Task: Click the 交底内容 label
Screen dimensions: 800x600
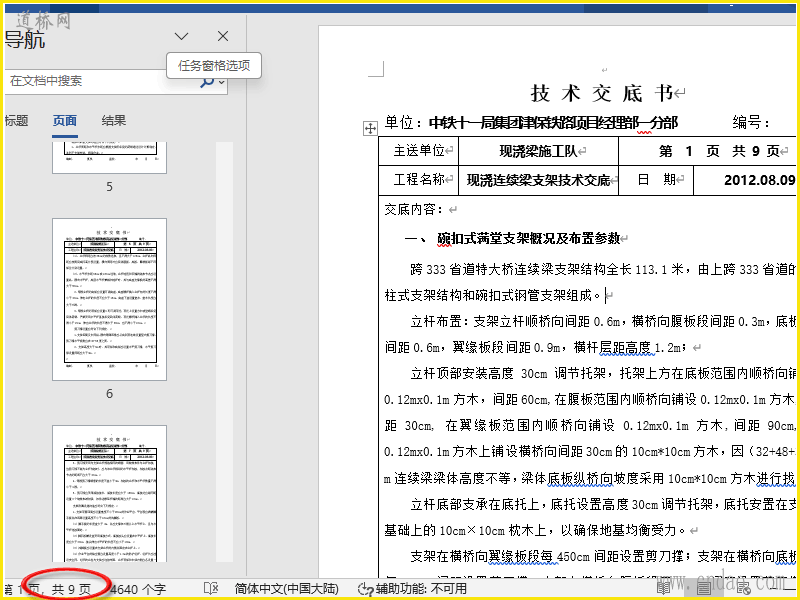Action: [414, 209]
